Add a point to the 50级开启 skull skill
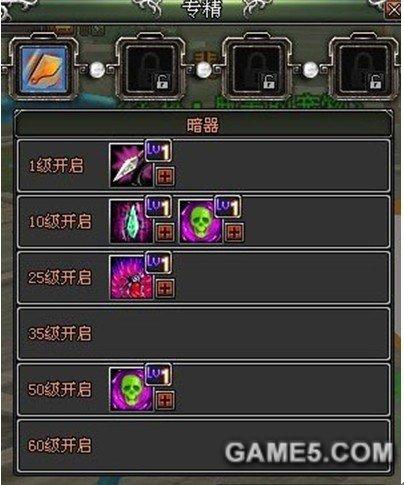The width and height of the screenshot is (404, 485). [165, 400]
